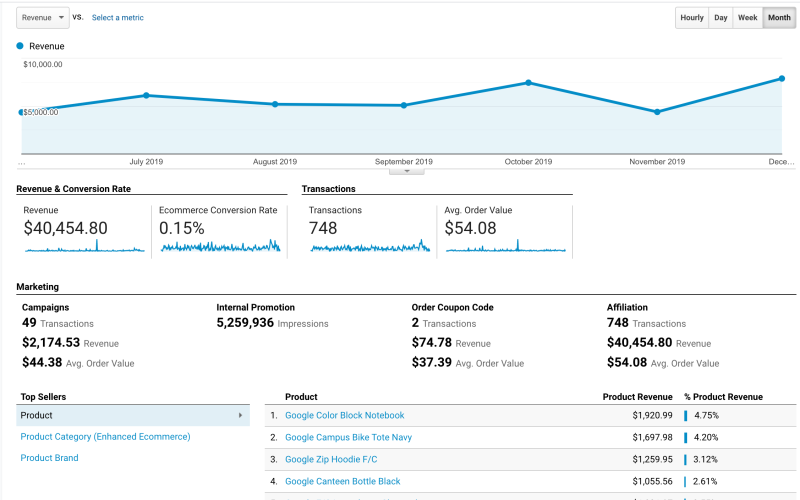800x500 pixels.
Task: Click the Transactions sparkline chart
Action: click(369, 247)
